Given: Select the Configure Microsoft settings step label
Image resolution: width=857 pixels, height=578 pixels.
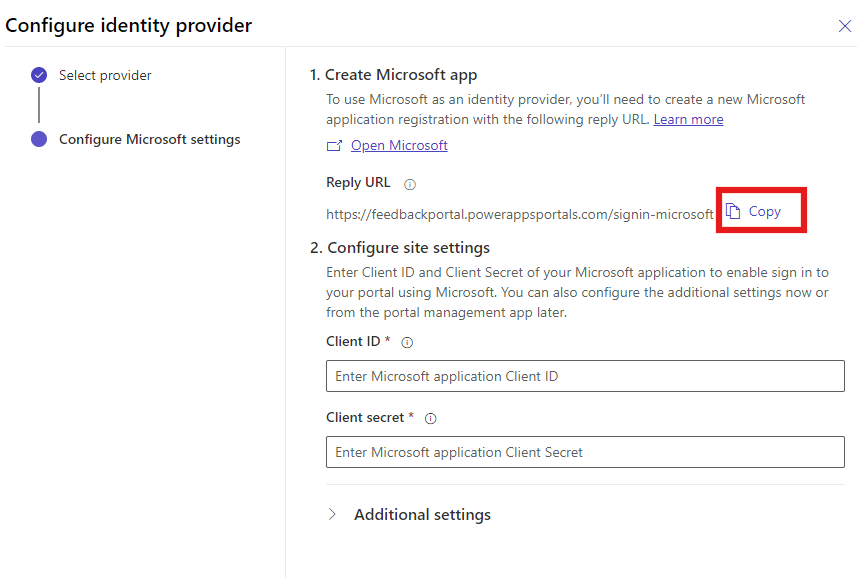Looking at the screenshot, I should coord(150,139).
